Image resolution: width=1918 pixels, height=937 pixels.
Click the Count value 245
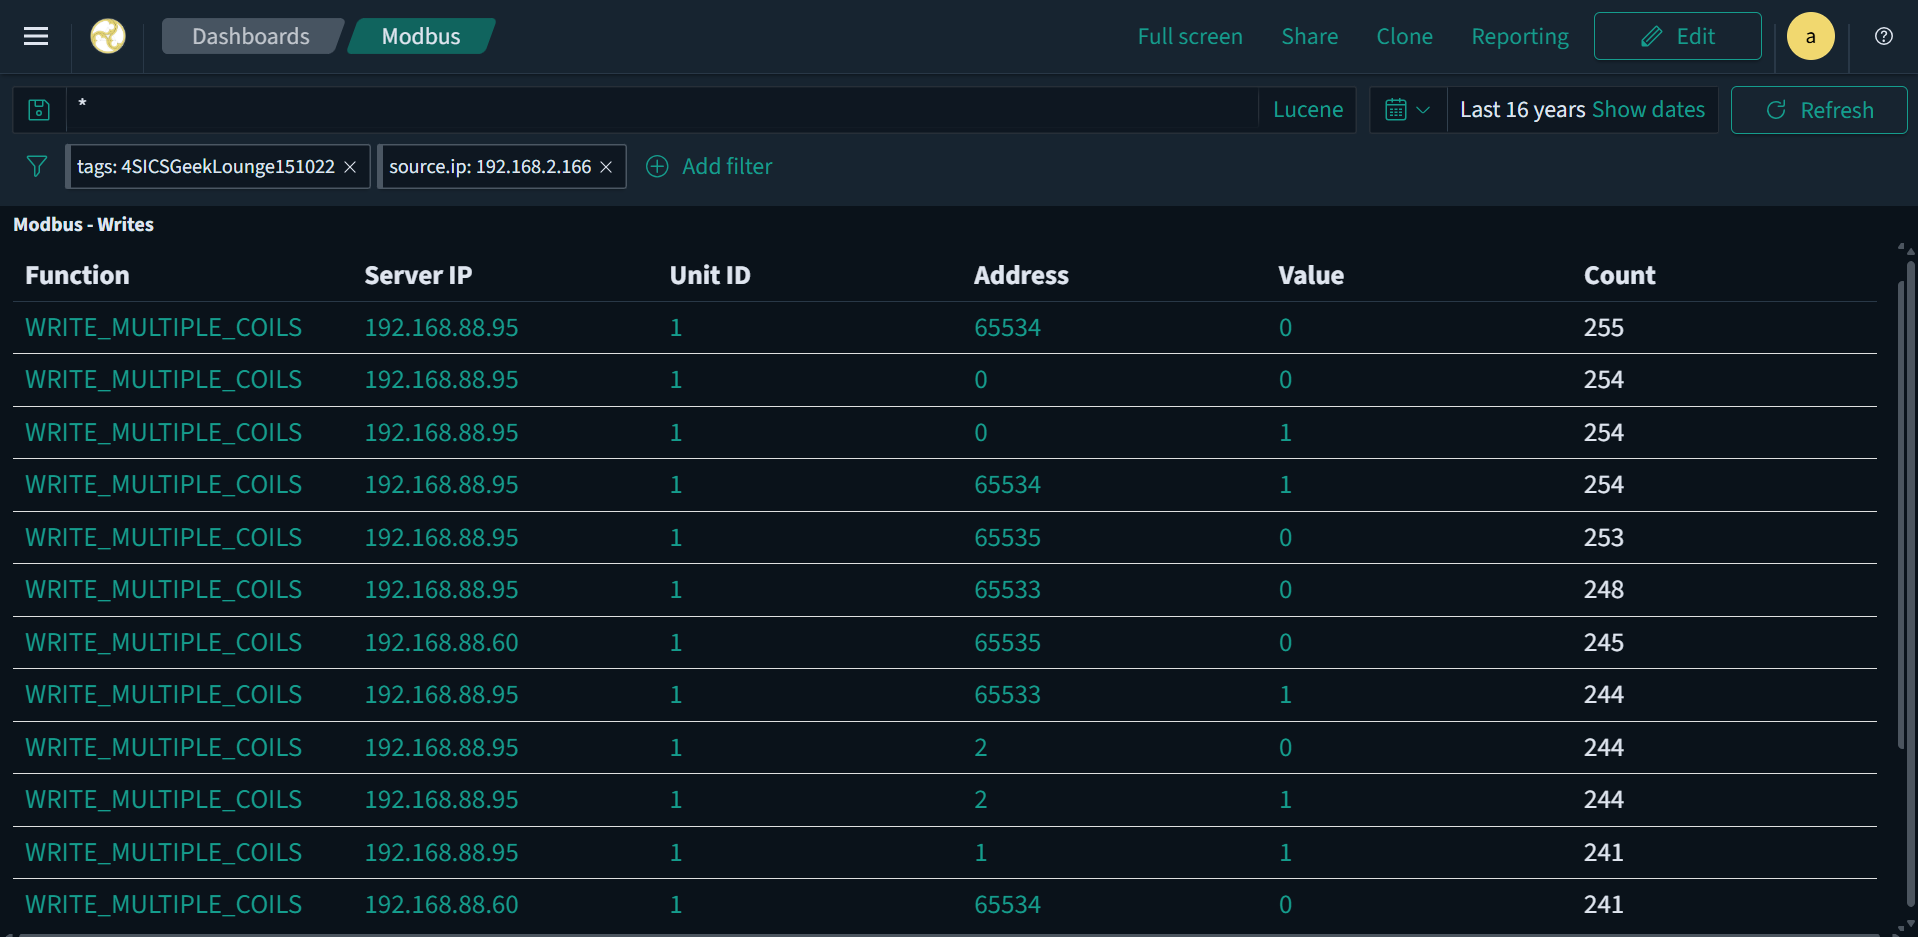click(x=1603, y=642)
